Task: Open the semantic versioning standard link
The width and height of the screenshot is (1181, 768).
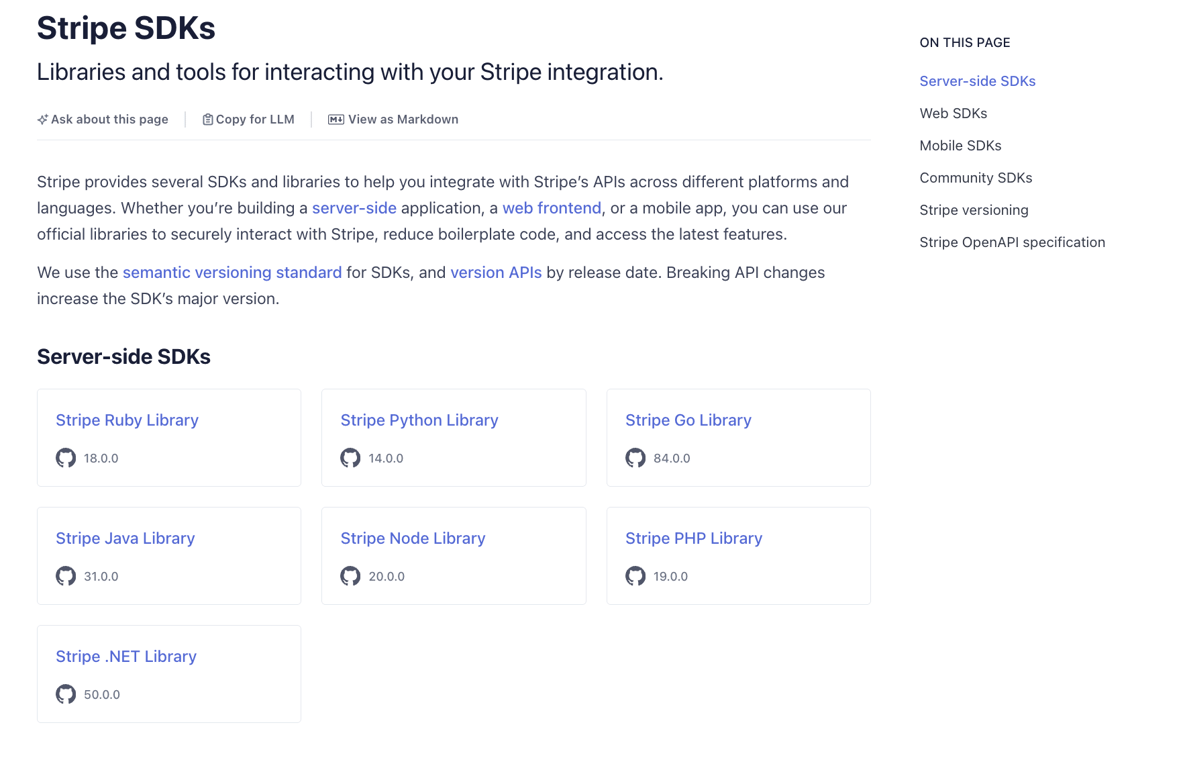Action: point(232,272)
